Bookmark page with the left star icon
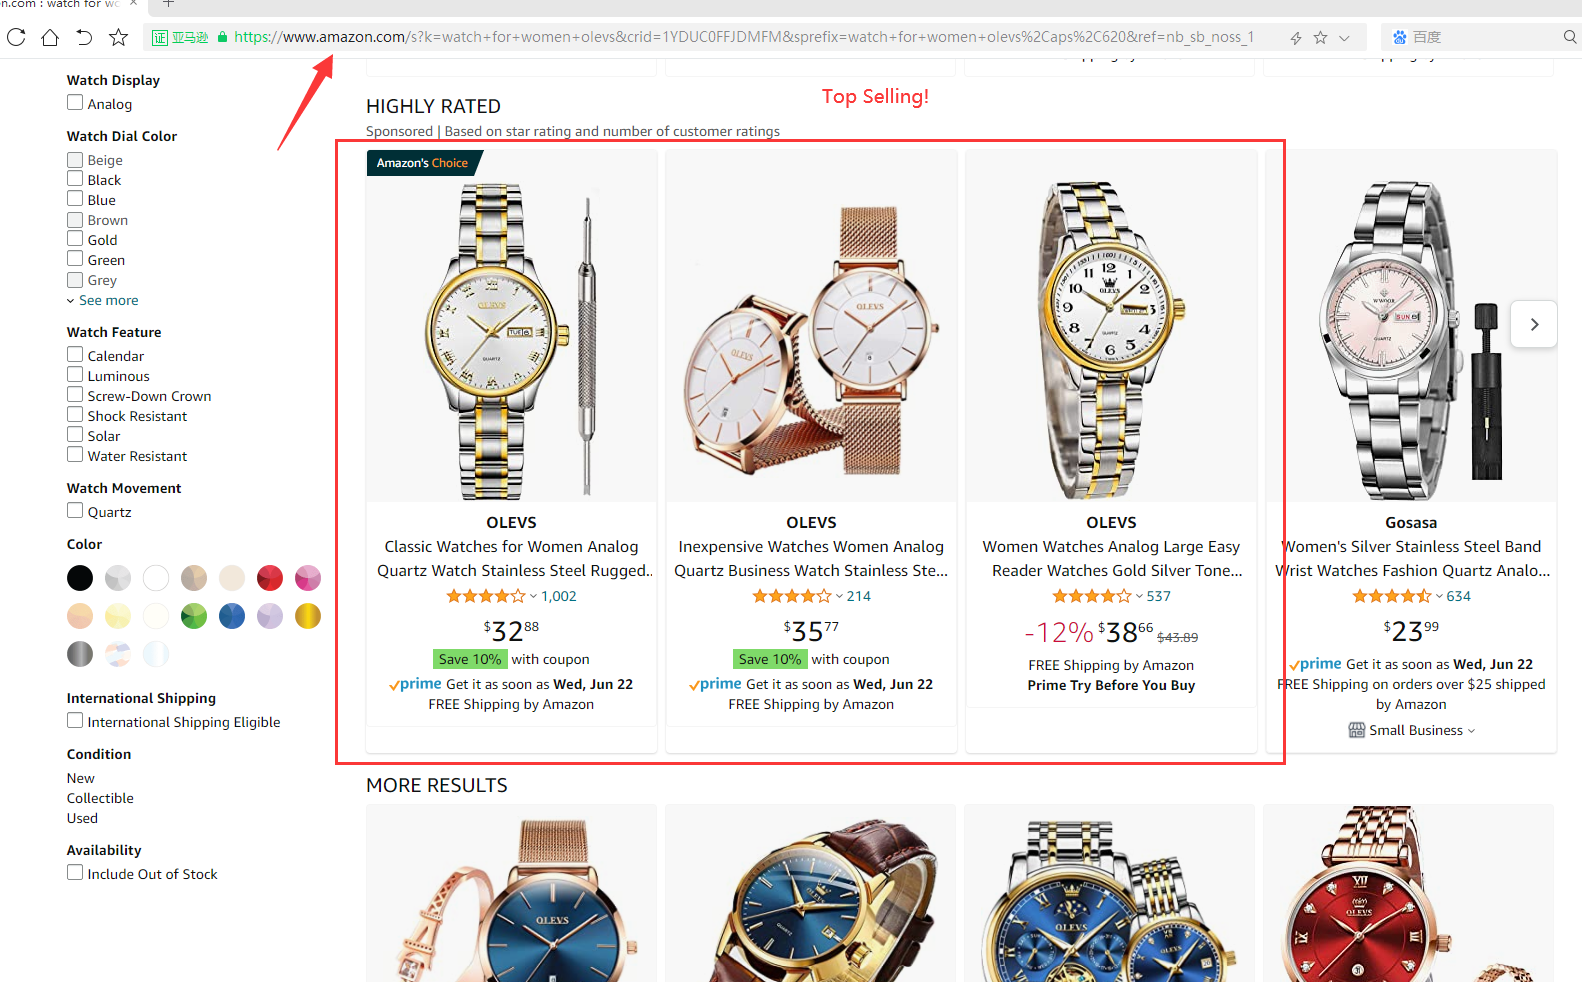Image resolution: width=1582 pixels, height=982 pixels. 119,38
